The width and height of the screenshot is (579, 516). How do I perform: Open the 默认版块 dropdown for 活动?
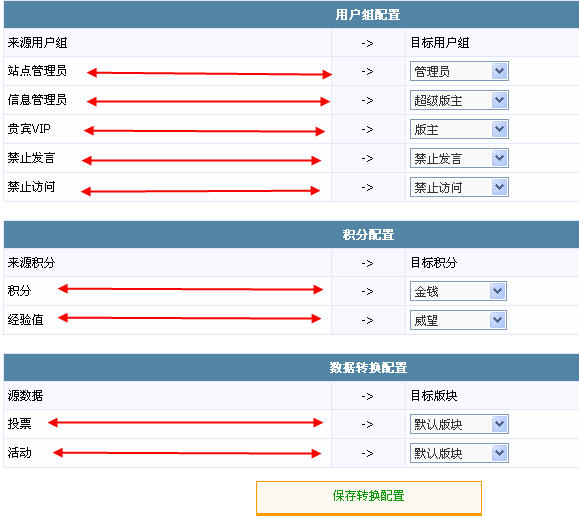pos(459,453)
